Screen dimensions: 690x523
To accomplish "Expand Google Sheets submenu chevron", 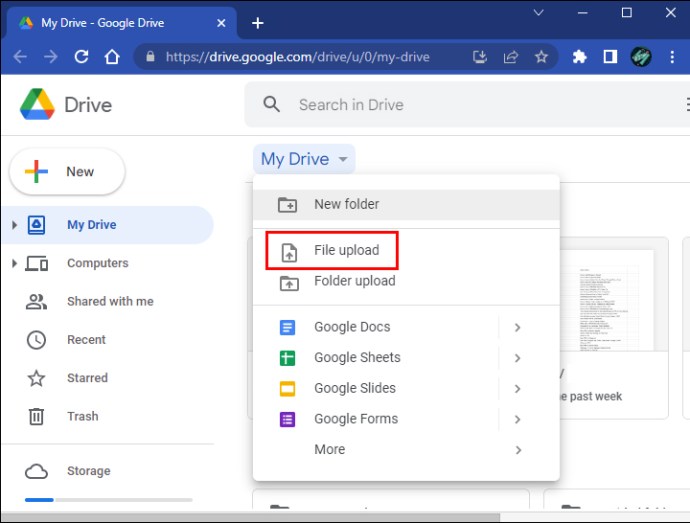I will coord(517,358).
